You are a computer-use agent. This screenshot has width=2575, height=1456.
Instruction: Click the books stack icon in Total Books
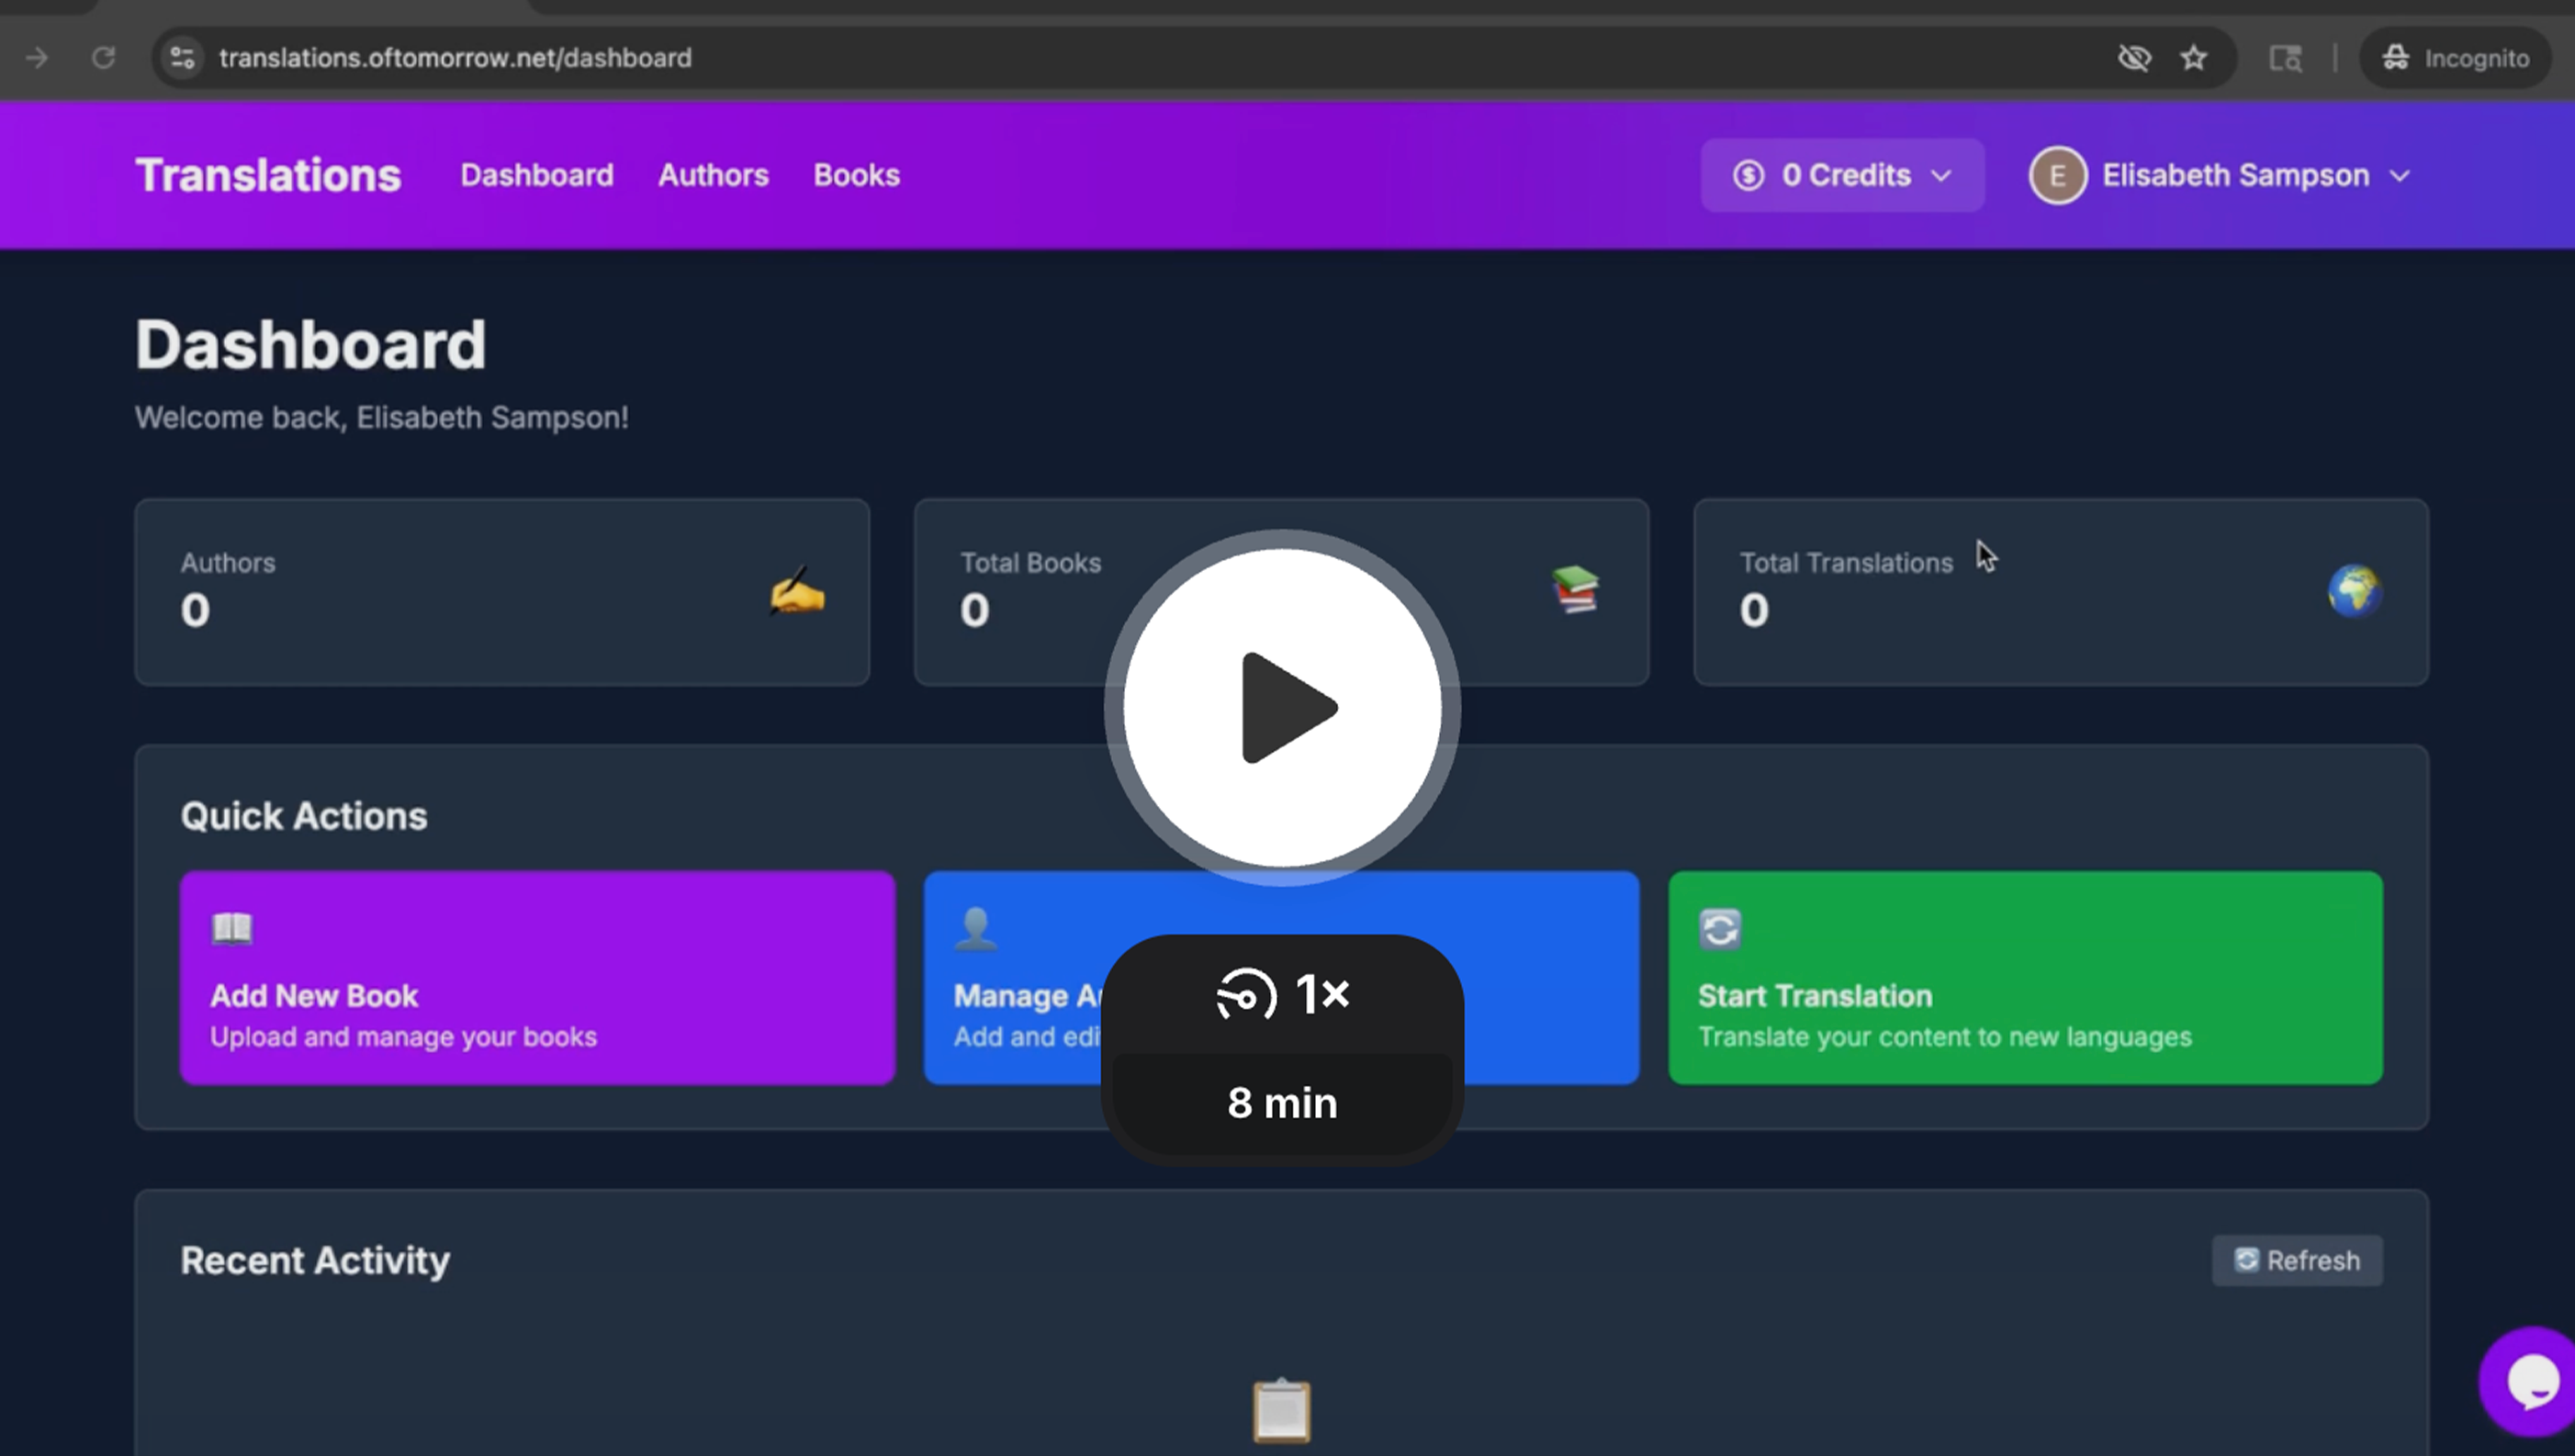(1574, 590)
